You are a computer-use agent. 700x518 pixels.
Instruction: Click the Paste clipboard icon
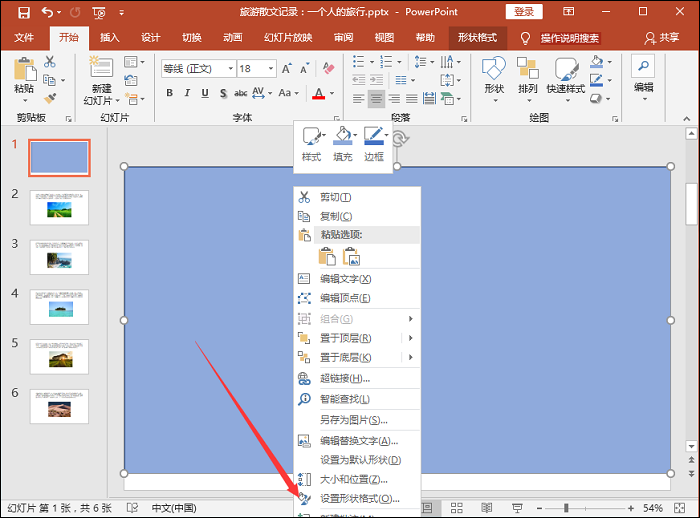[x=25, y=70]
